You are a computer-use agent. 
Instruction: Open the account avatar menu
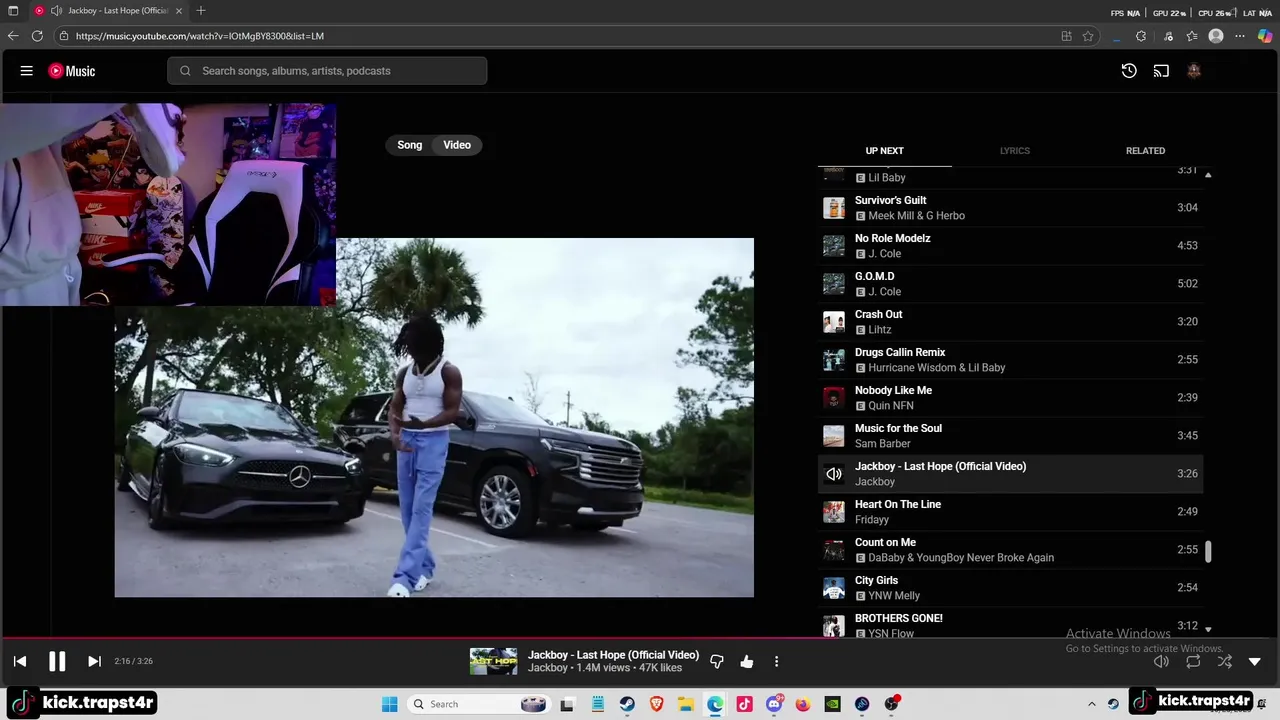tap(1194, 71)
